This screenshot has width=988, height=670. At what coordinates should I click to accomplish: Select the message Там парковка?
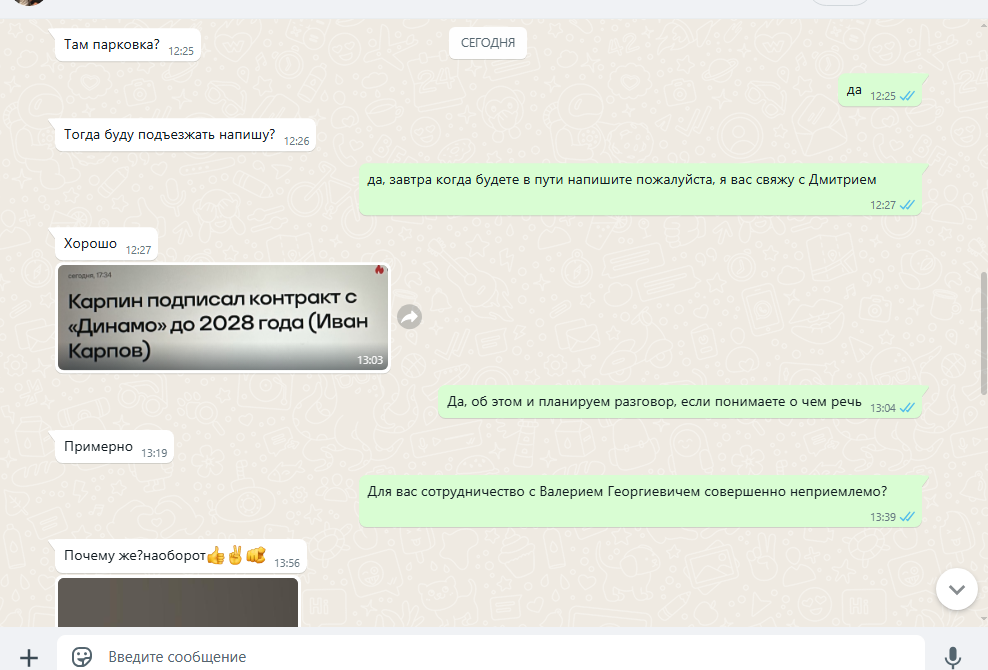(128, 45)
